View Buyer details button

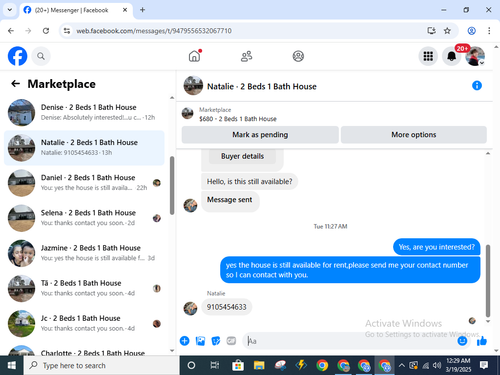click(x=242, y=156)
